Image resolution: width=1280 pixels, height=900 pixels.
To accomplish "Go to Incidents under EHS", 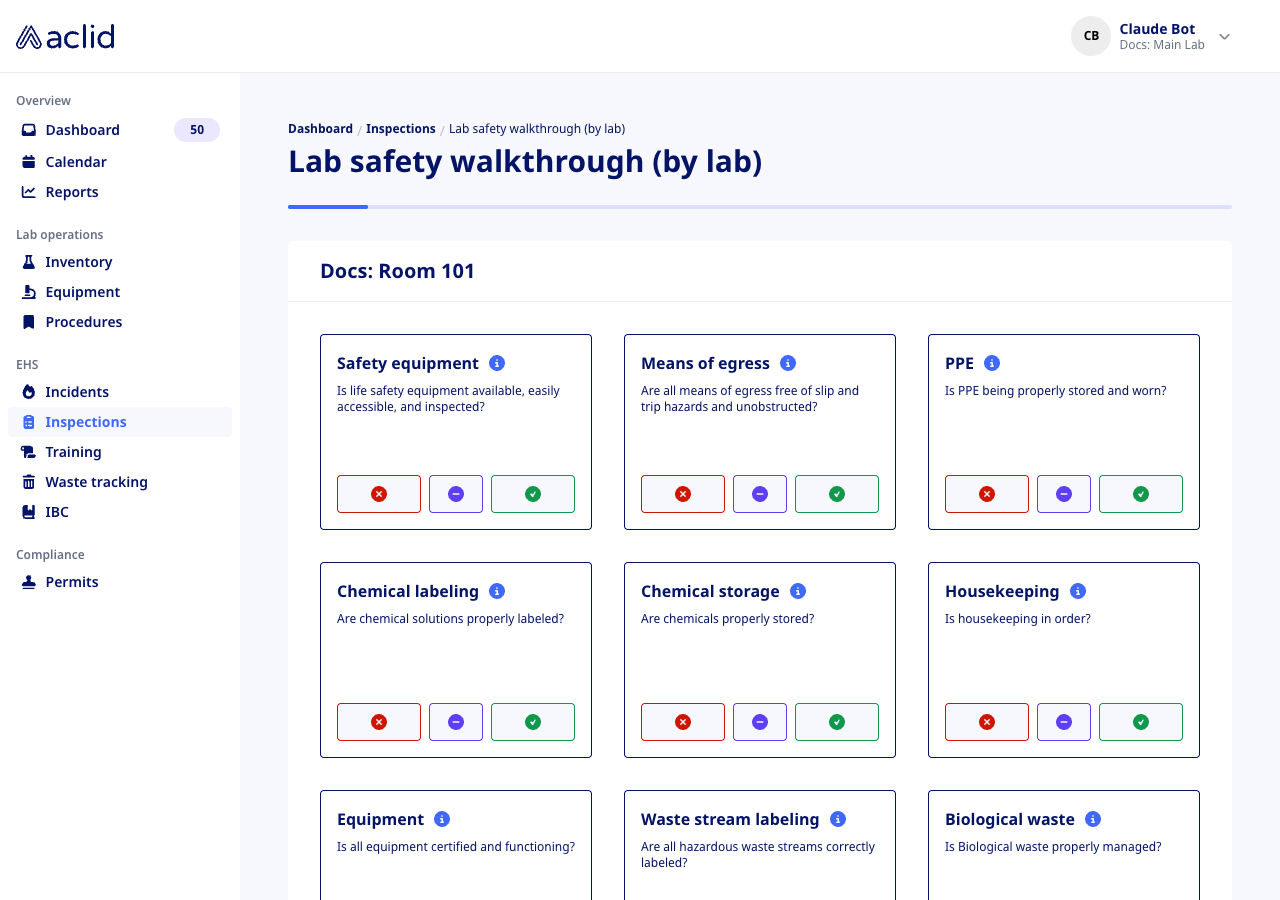I will pos(120,392).
